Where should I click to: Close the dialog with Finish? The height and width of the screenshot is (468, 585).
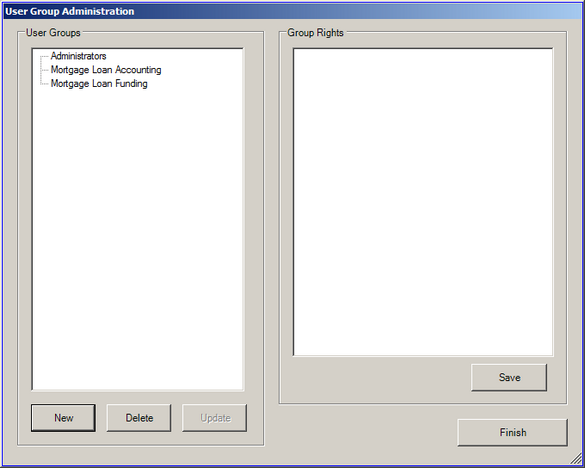pos(513,432)
